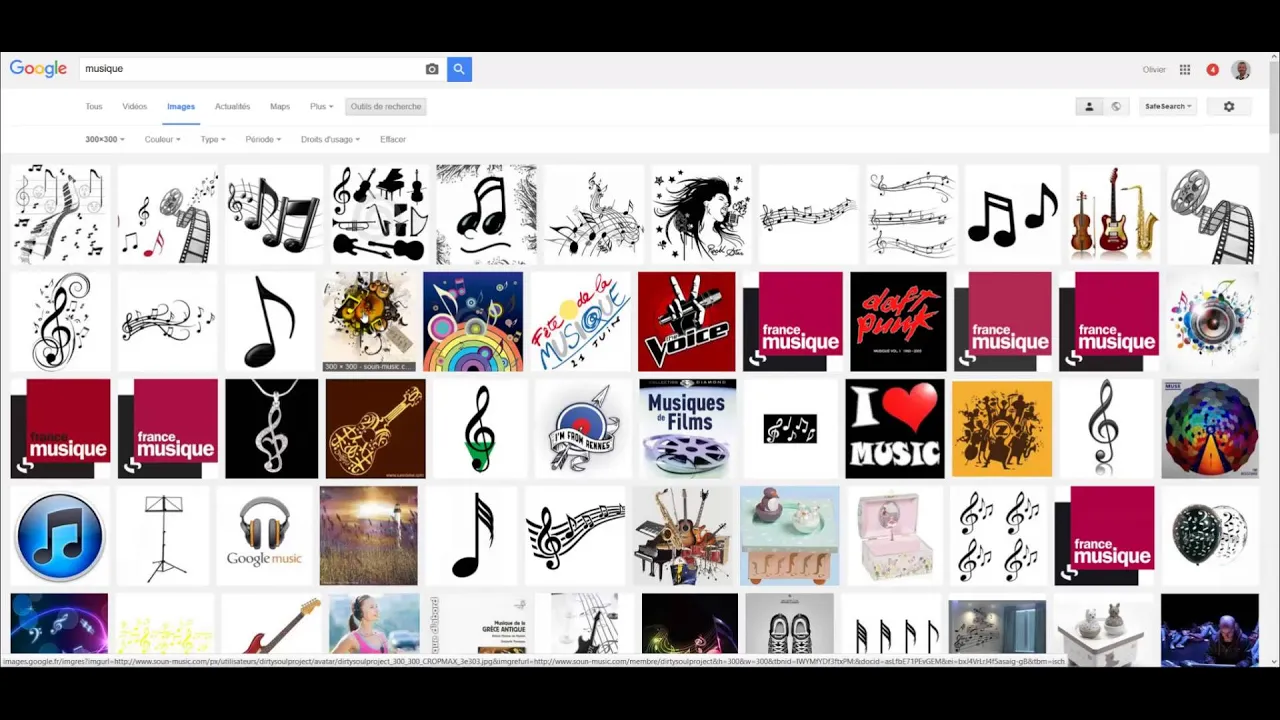Open the black balloons with notes thumbnail
1280x720 pixels.
(x=1210, y=535)
